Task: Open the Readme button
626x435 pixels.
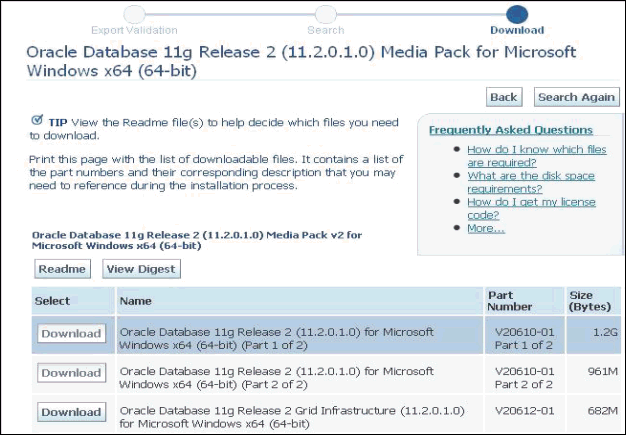Action: pos(62,269)
